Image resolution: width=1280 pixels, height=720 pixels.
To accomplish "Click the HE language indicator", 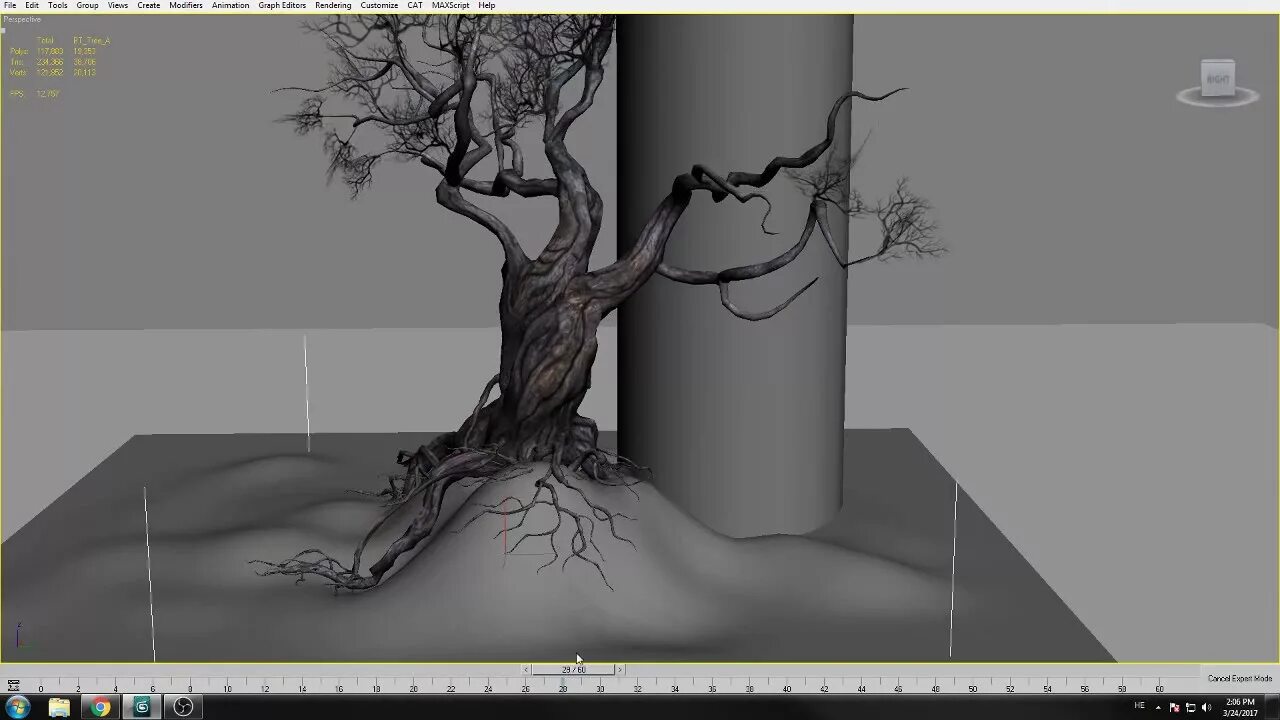I will tap(1139, 706).
